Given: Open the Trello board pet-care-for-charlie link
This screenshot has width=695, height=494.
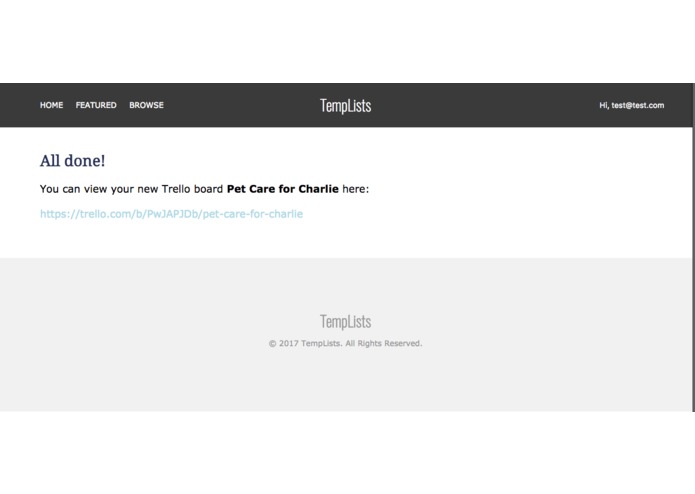Looking at the screenshot, I should tap(172, 214).
